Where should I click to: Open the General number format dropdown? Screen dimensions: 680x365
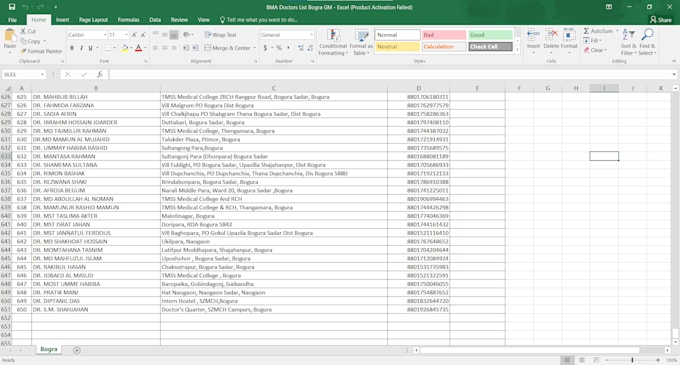311,35
